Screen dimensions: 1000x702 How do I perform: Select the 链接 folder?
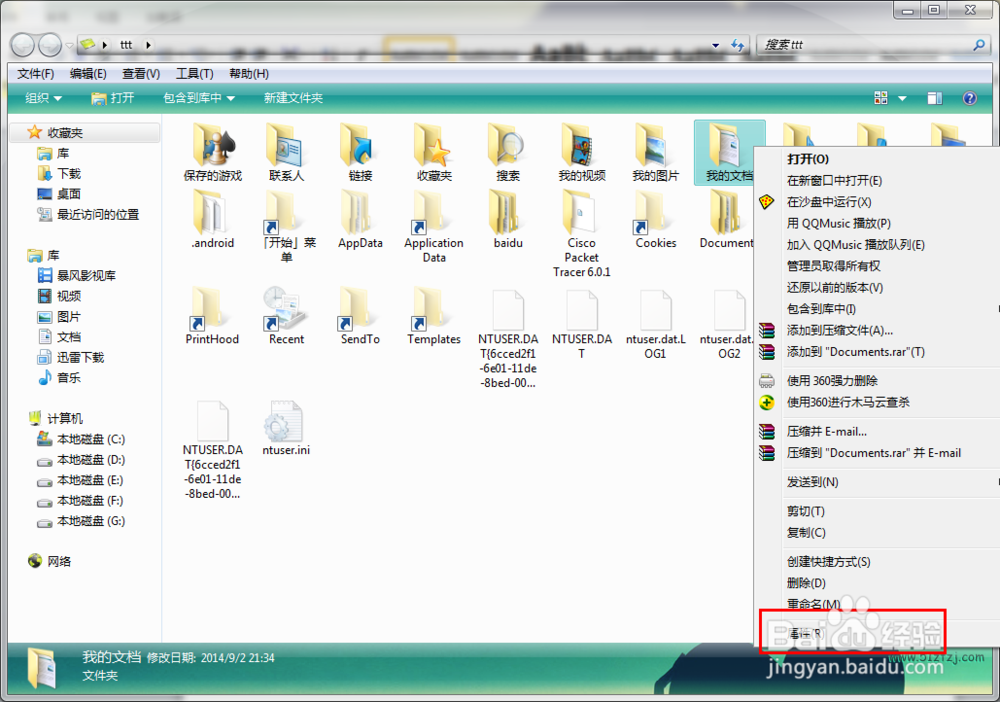coord(360,152)
